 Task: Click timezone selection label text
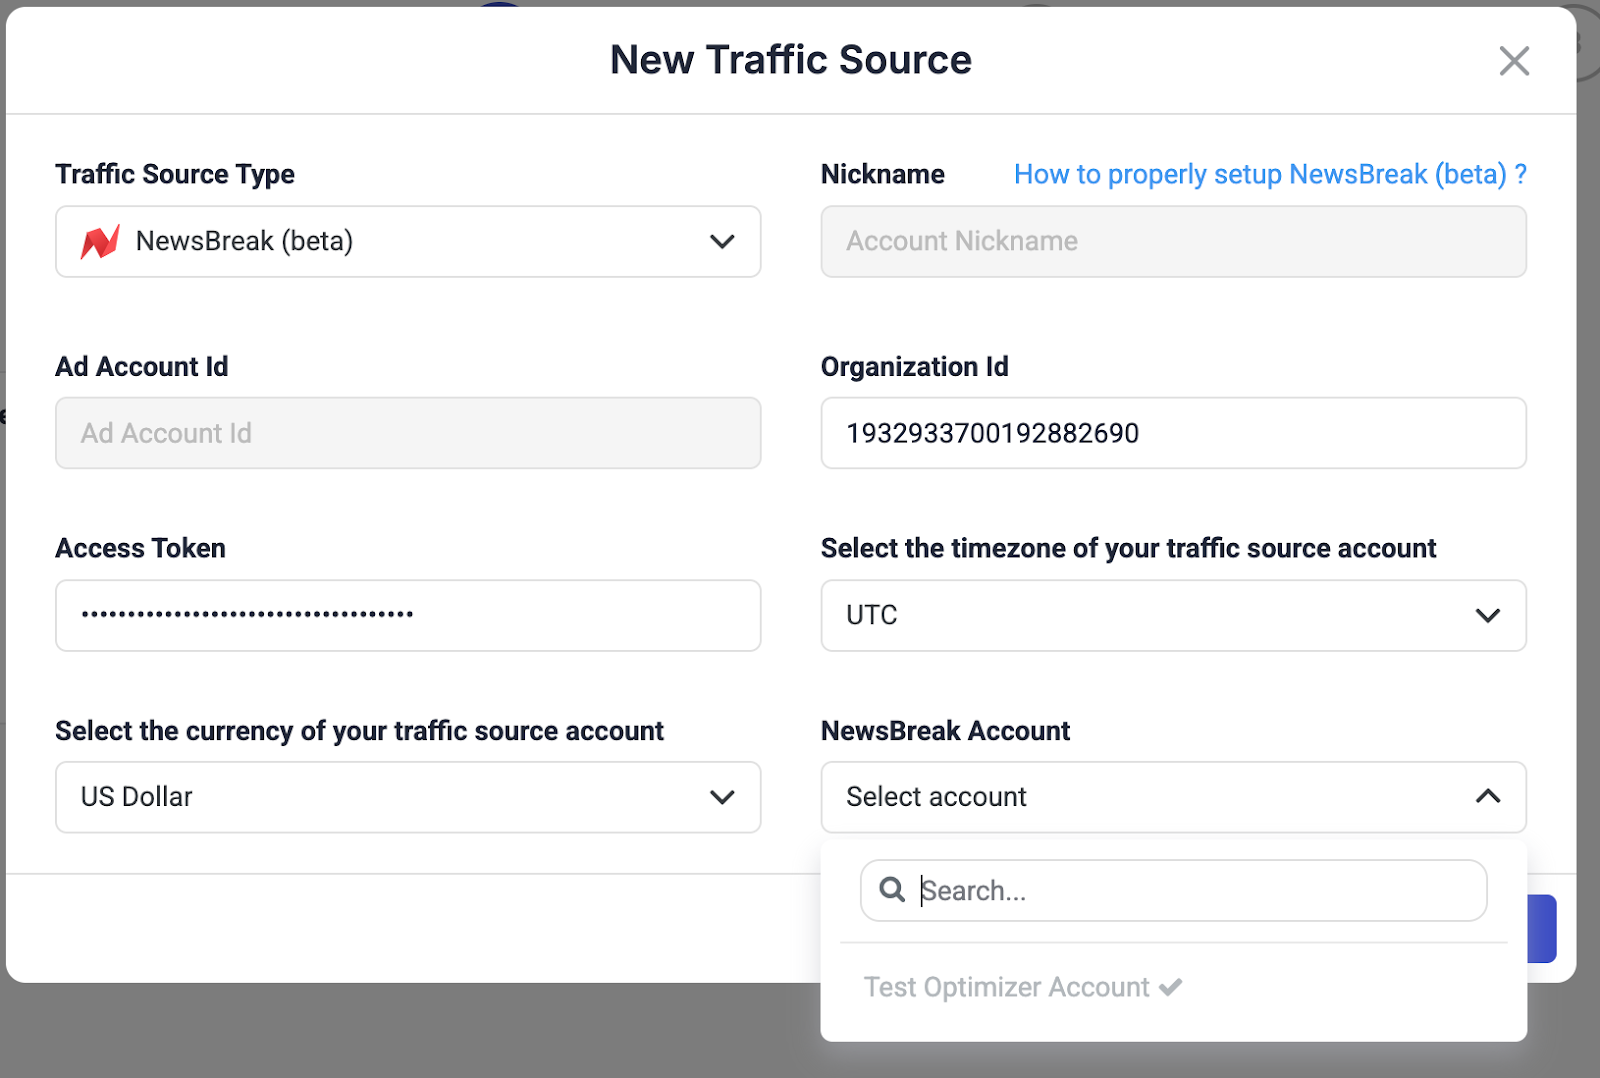(x=1128, y=548)
